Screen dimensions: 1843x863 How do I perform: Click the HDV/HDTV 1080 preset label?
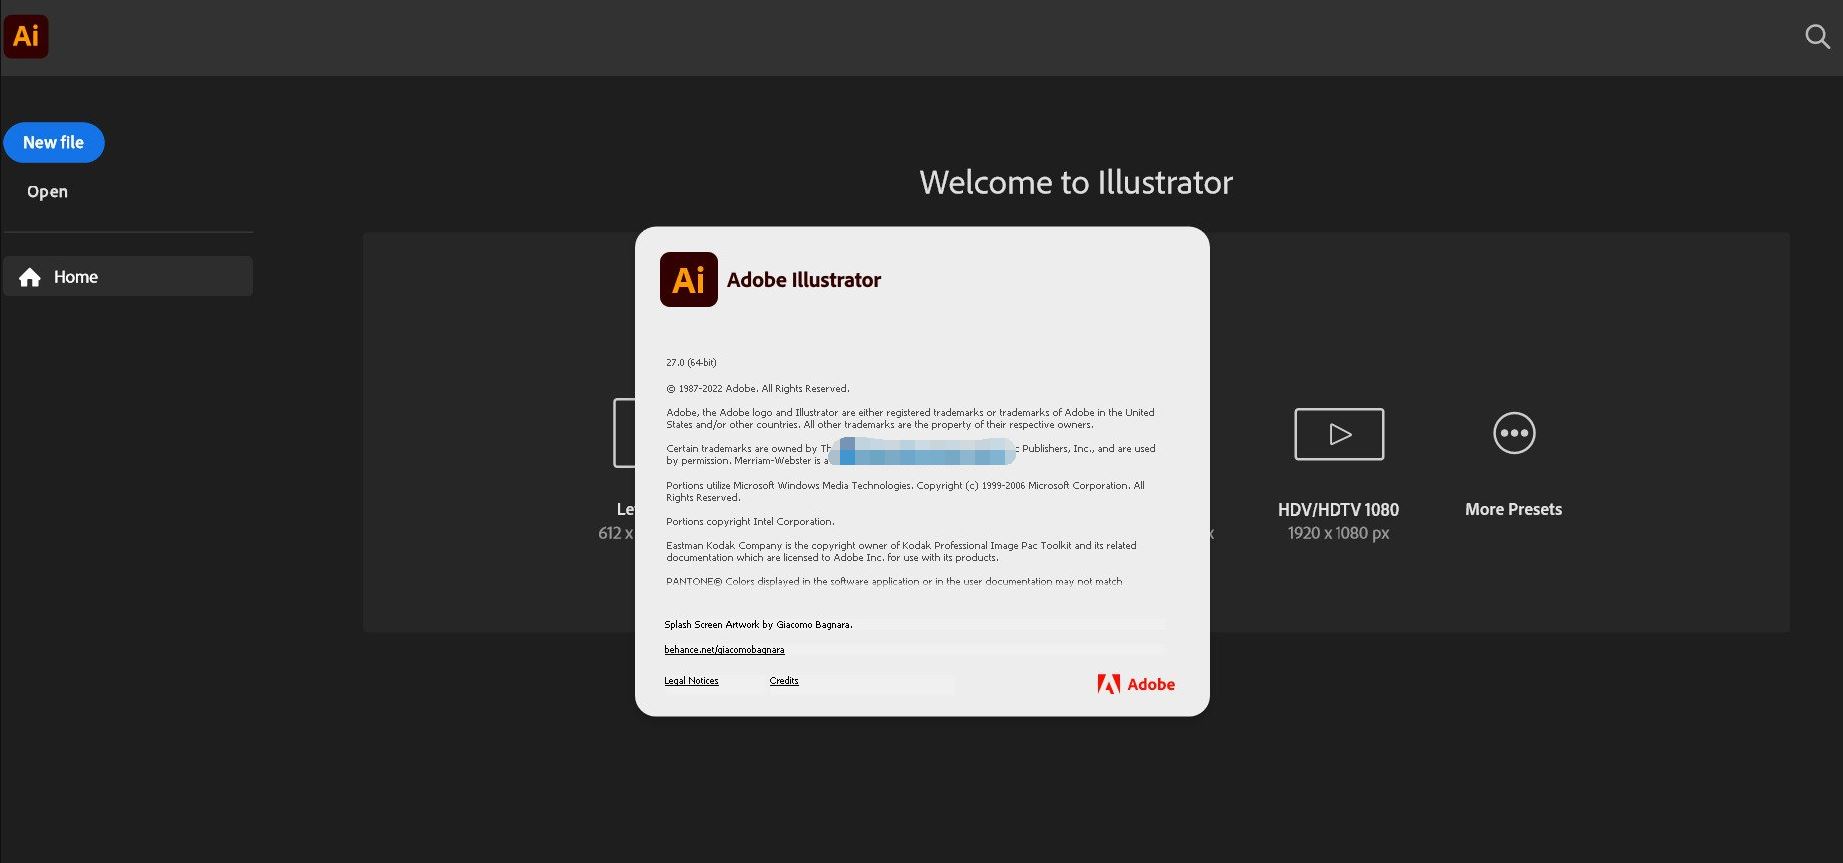1337,510
